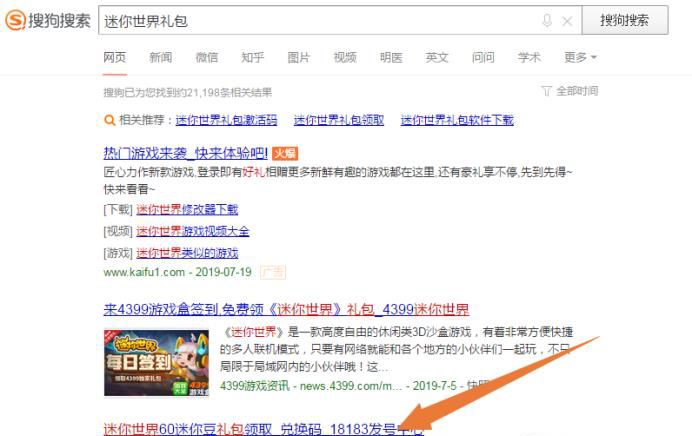This screenshot has height=436, width=692.
Task: Click the result count text 21,198条相关结果
Action: [x=229, y=93]
